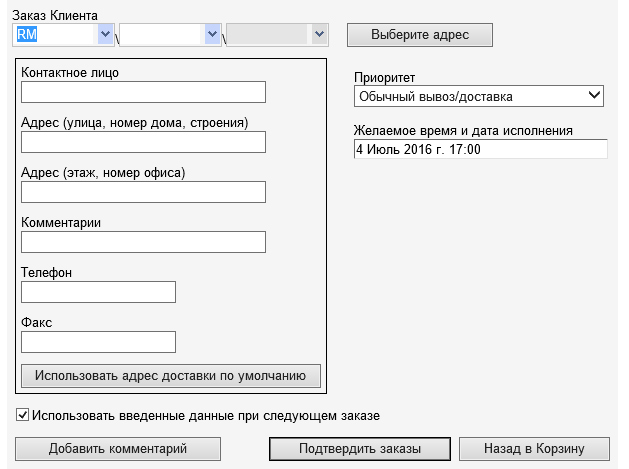The height and width of the screenshot is (469, 629).
Task: Expand the greyed-out third dropdown arrow
Action: coord(318,35)
